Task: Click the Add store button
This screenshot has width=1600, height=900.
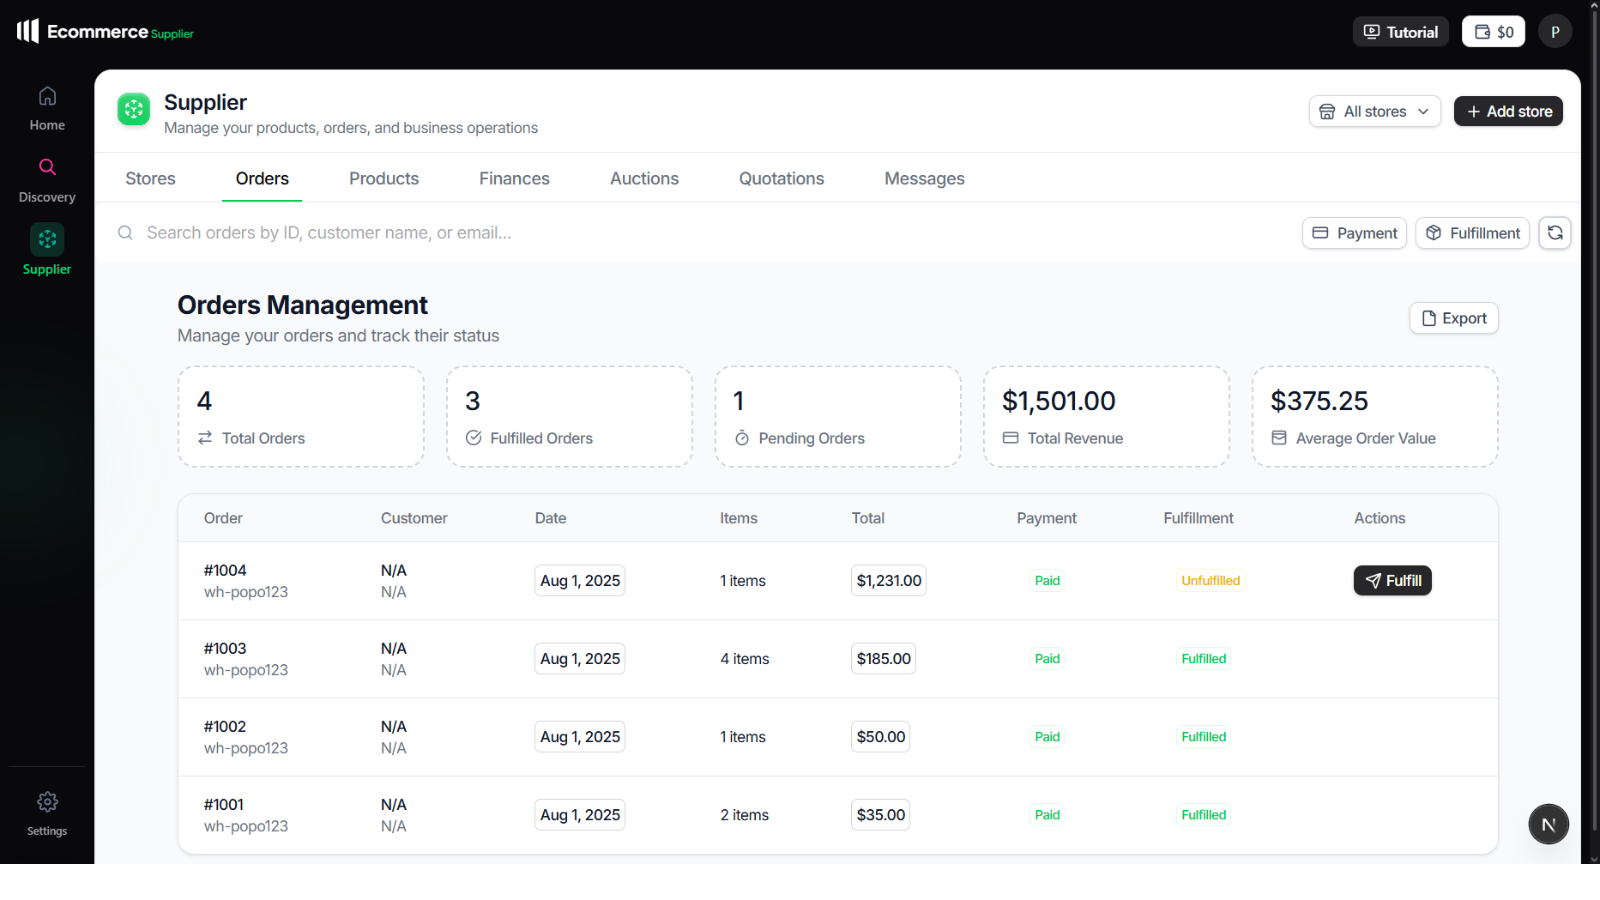Action: pos(1508,112)
